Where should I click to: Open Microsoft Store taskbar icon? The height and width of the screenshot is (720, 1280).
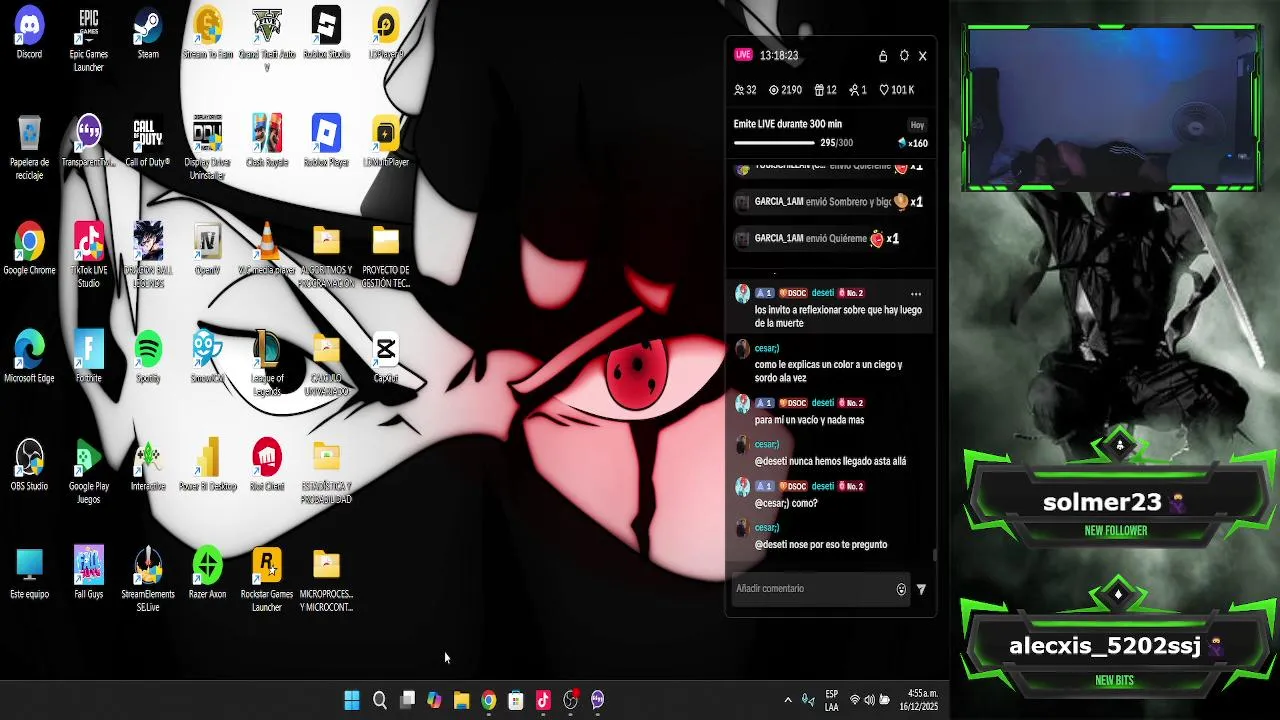pos(515,700)
